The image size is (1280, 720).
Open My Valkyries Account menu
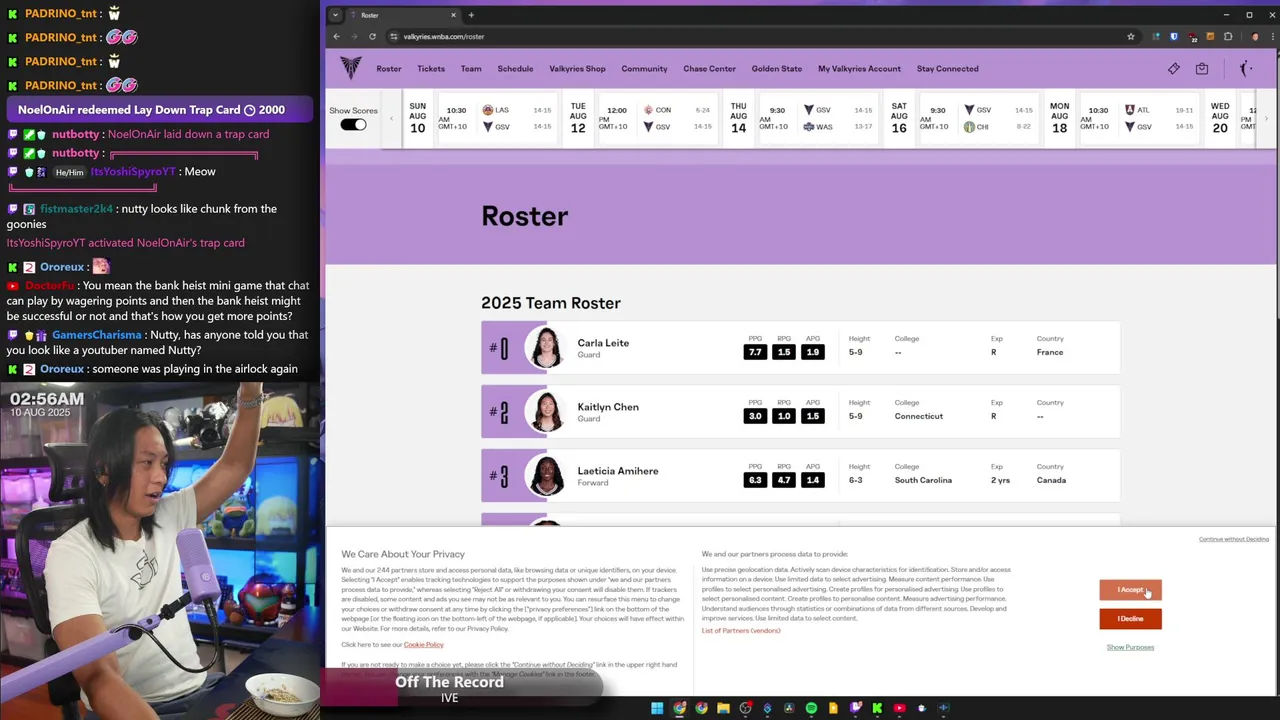(859, 69)
